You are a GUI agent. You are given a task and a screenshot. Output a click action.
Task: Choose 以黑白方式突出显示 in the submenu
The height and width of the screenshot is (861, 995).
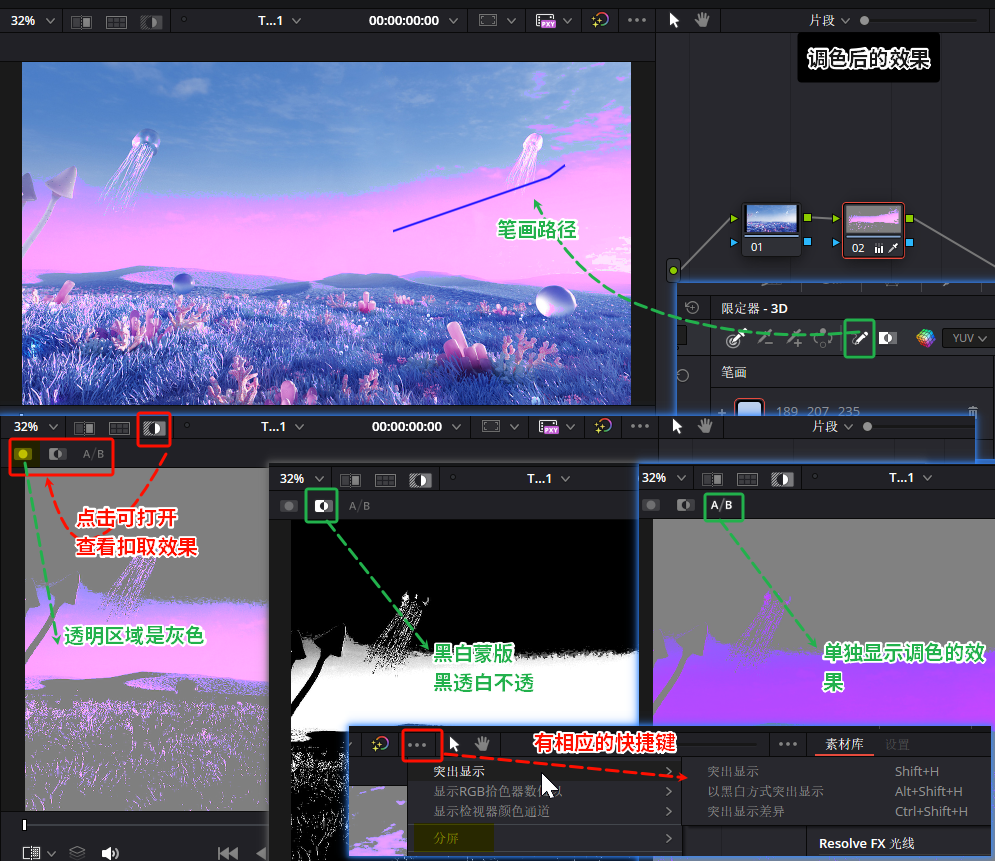pos(836,791)
